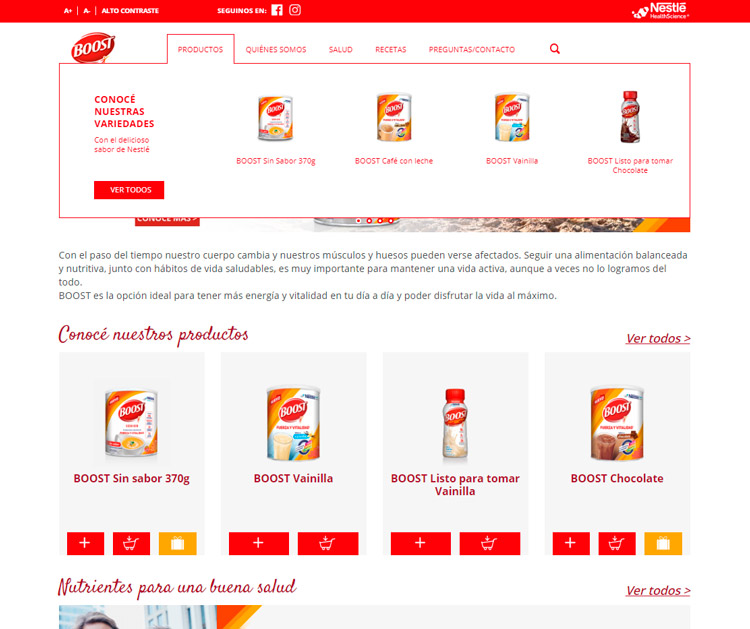Increase the font size with A+
Image resolution: width=750 pixels, height=629 pixels.
[68, 11]
